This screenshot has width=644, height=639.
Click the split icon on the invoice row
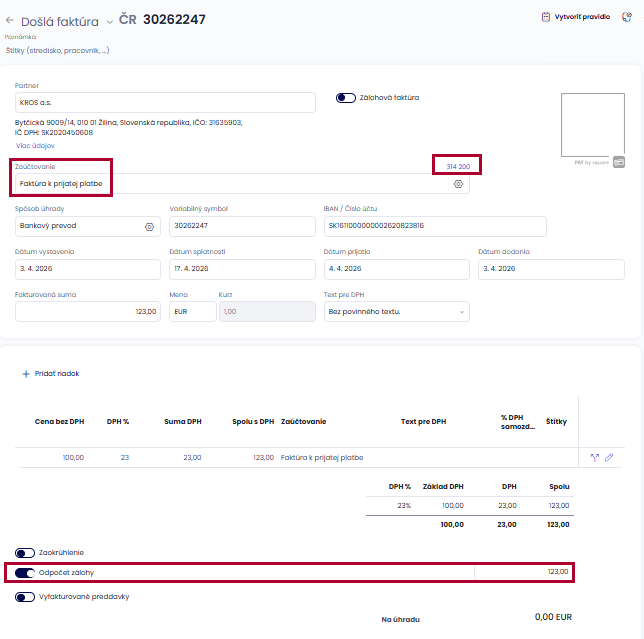(x=595, y=457)
